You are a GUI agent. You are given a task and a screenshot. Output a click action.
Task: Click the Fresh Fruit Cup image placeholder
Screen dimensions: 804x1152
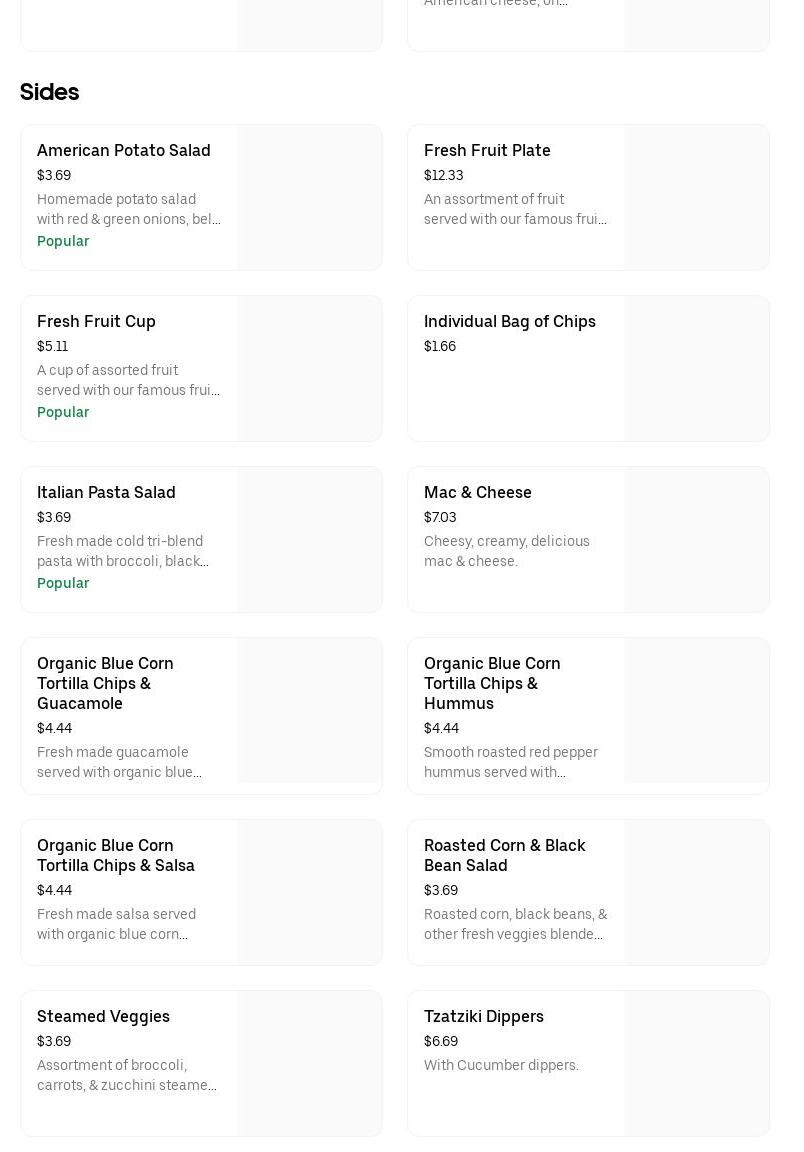310,368
